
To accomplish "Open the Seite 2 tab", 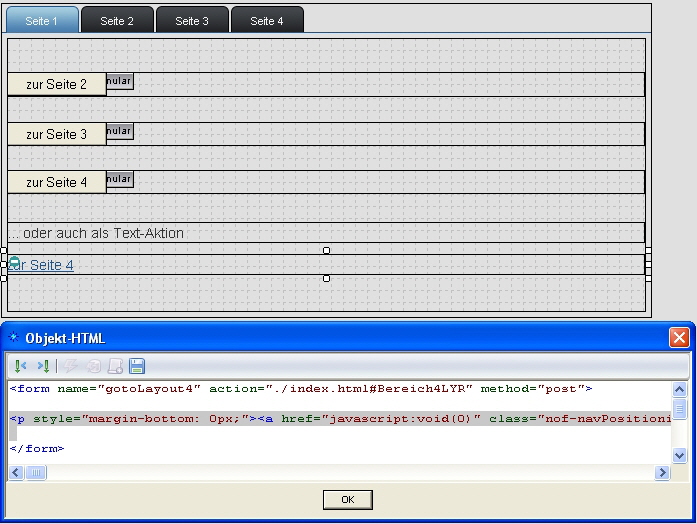I will click(x=117, y=21).
